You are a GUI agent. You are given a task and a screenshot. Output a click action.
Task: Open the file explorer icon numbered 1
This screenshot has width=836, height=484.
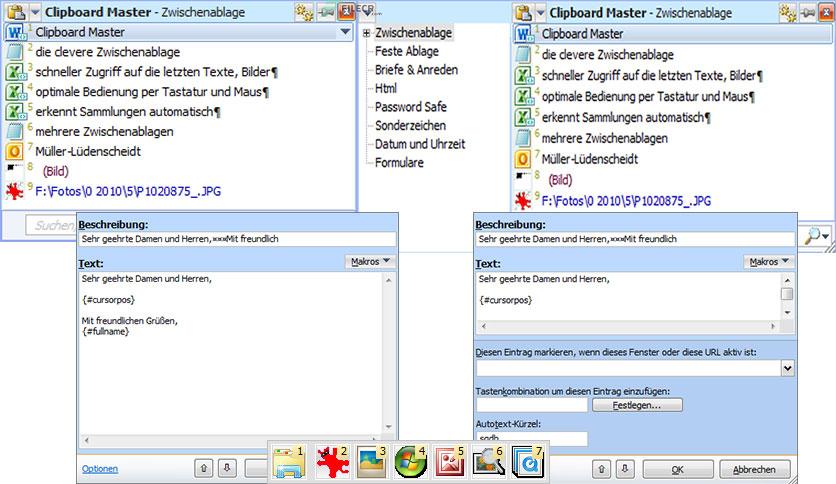[x=288, y=462]
